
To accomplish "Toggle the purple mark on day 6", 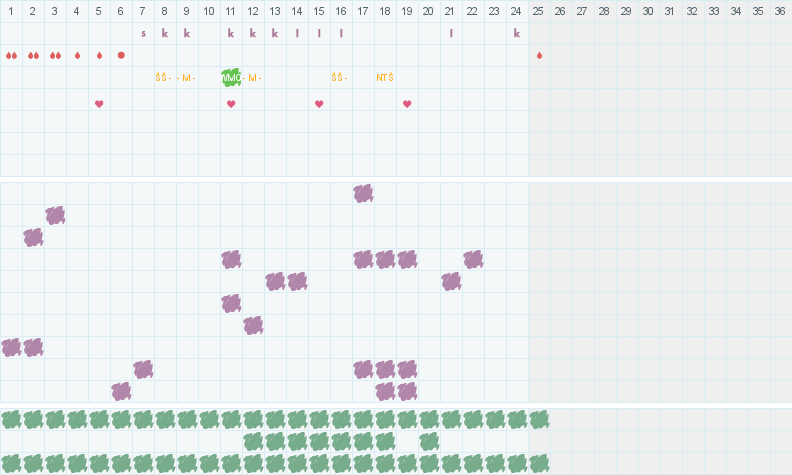I will 121,391.
